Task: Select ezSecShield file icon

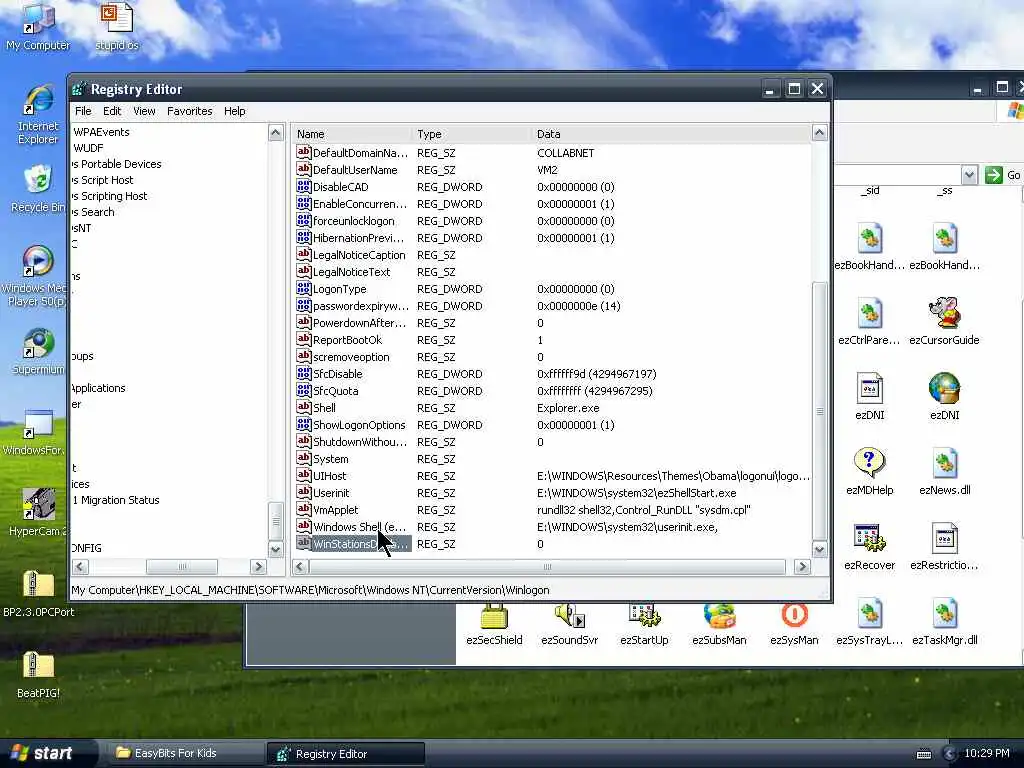Action: pyautogui.click(x=494, y=626)
